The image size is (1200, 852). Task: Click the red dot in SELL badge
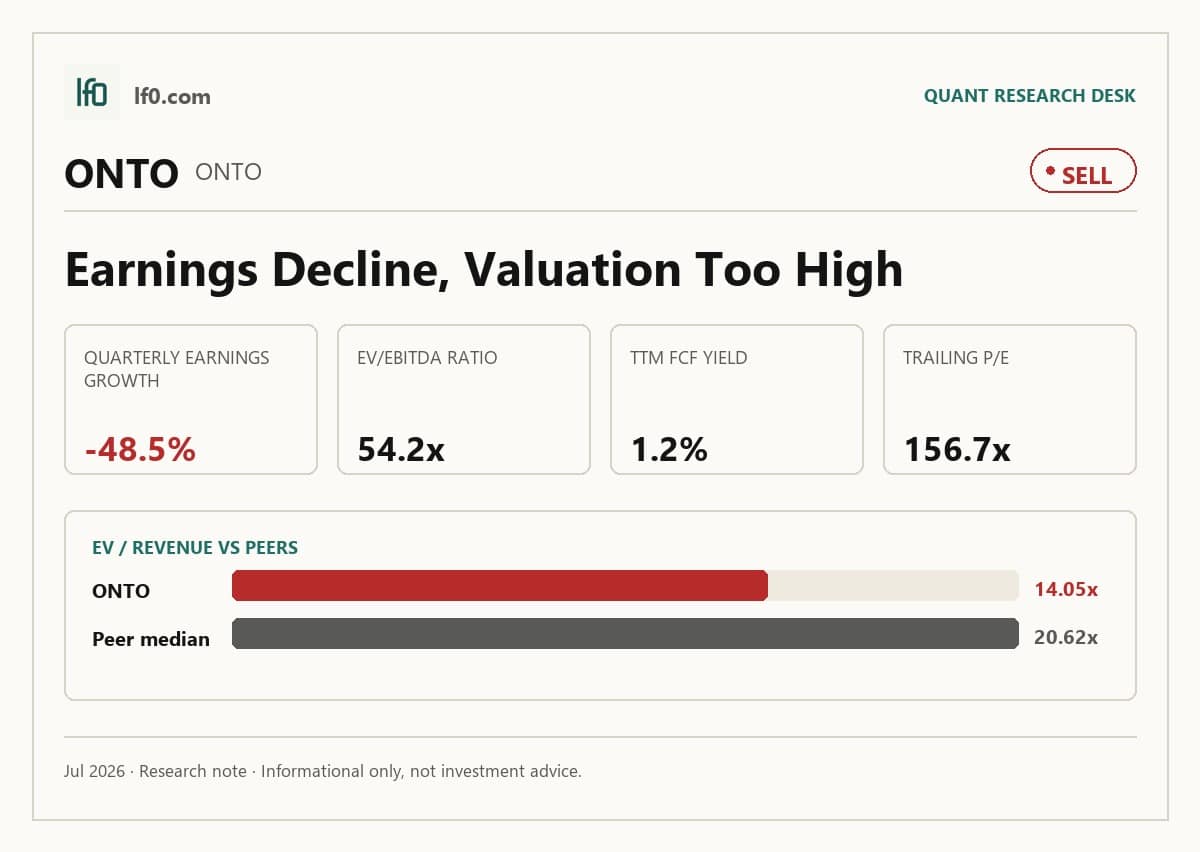click(1050, 171)
